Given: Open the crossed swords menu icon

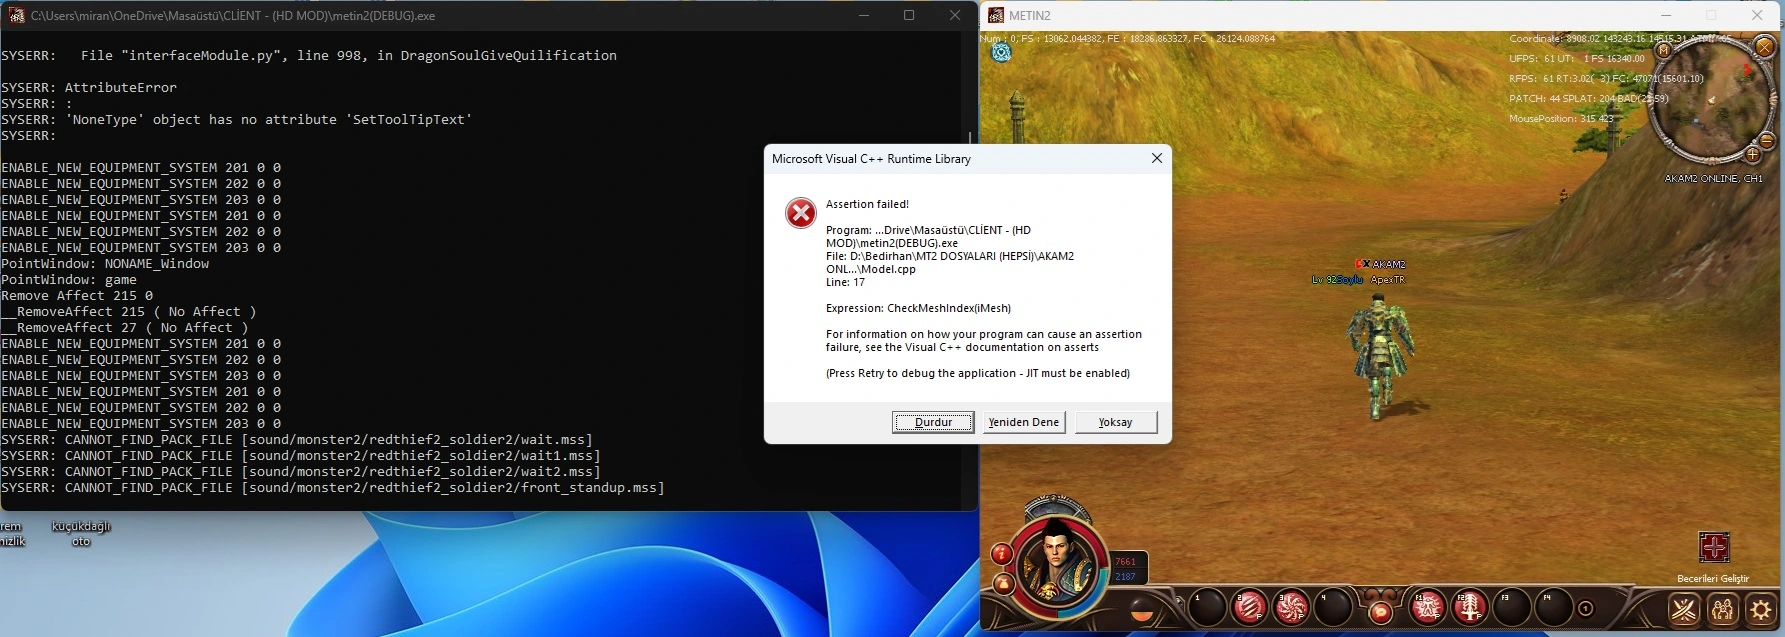Looking at the screenshot, I should click(x=1684, y=609).
